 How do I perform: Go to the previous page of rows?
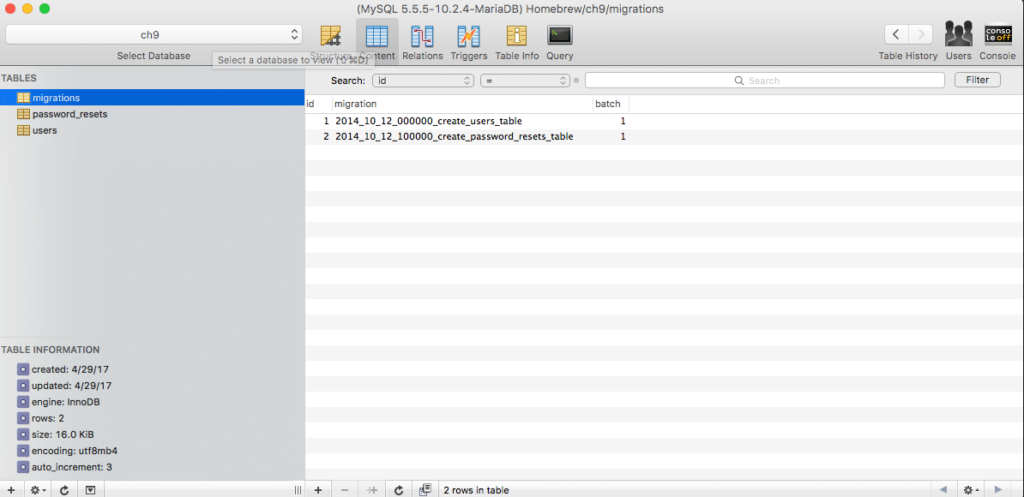click(943, 490)
